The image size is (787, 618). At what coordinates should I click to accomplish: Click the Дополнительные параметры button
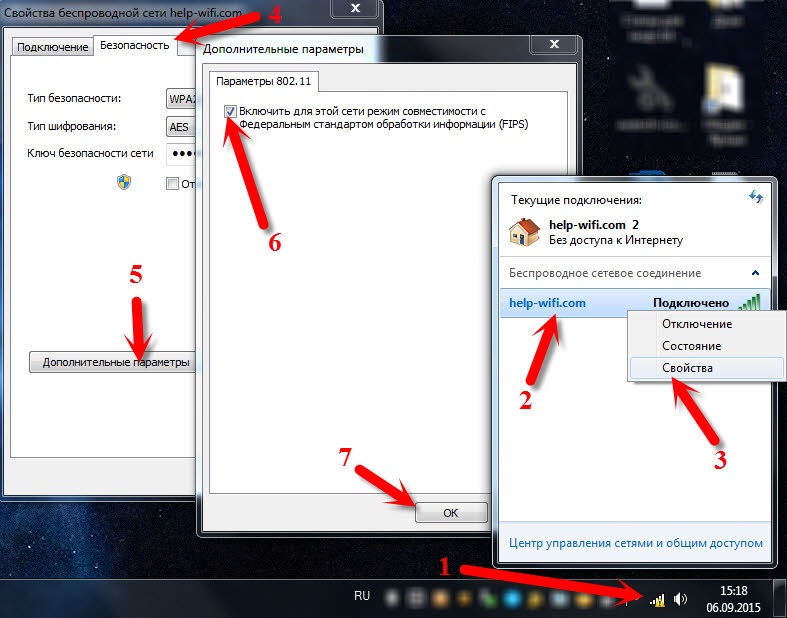(x=113, y=362)
